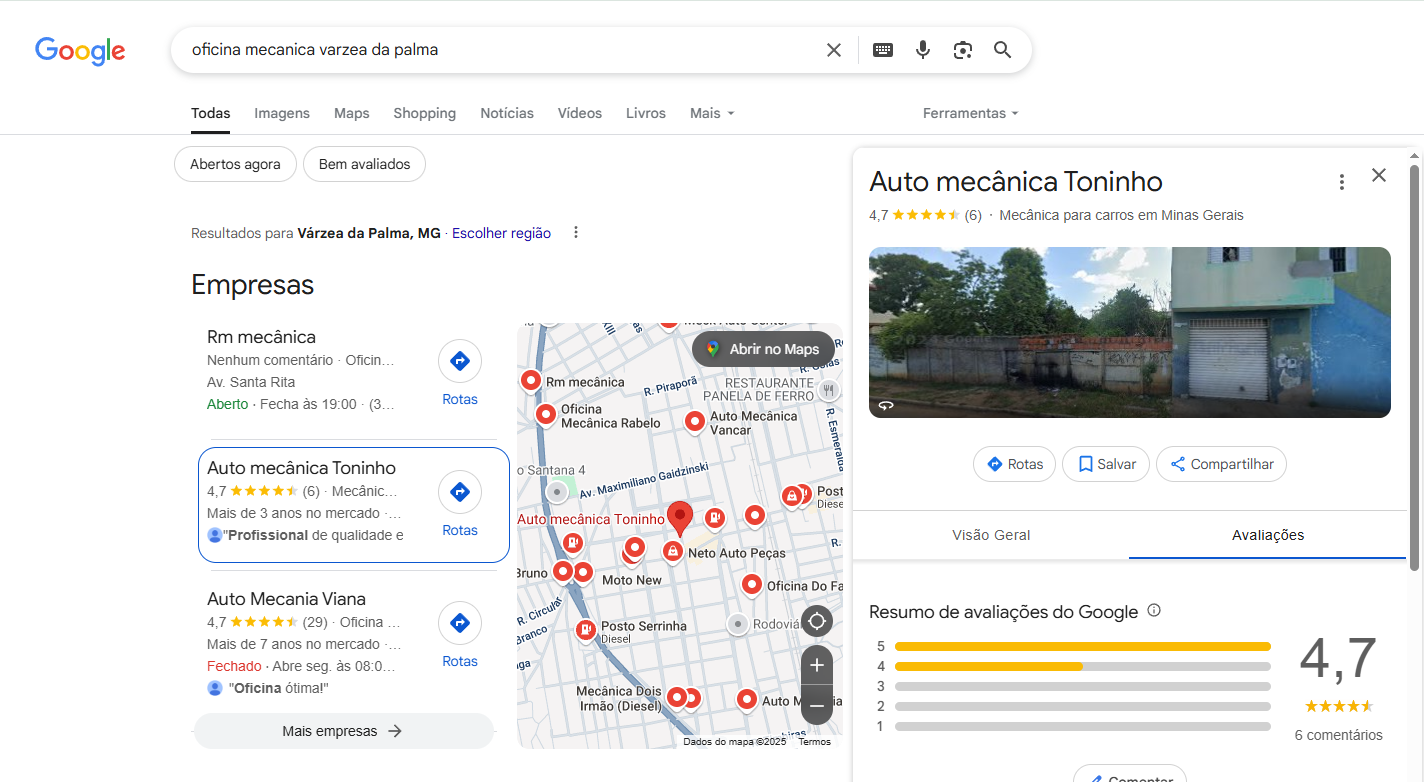The height and width of the screenshot is (782, 1424).
Task: Click the 6 comentários text
Action: coord(1338,735)
